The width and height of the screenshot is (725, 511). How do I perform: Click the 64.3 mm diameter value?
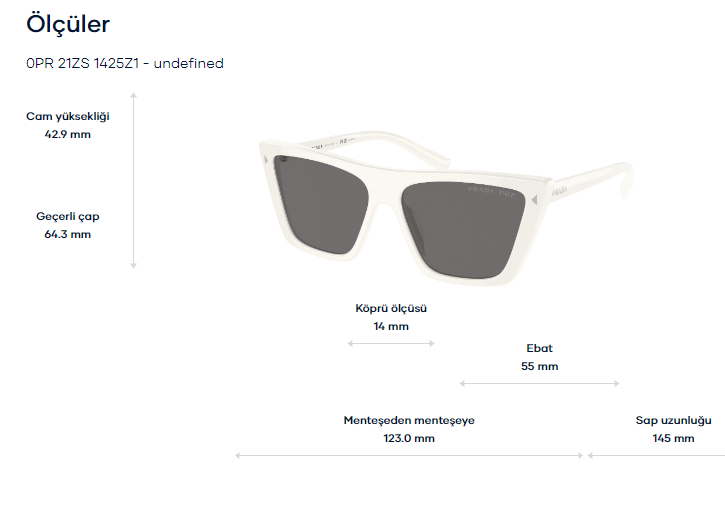point(68,234)
